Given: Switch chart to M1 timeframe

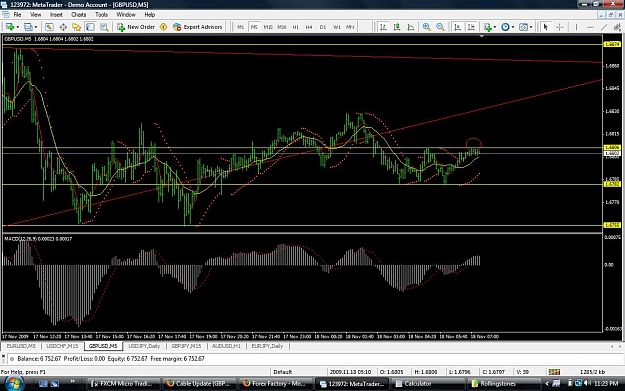Looking at the screenshot, I should (240, 27).
